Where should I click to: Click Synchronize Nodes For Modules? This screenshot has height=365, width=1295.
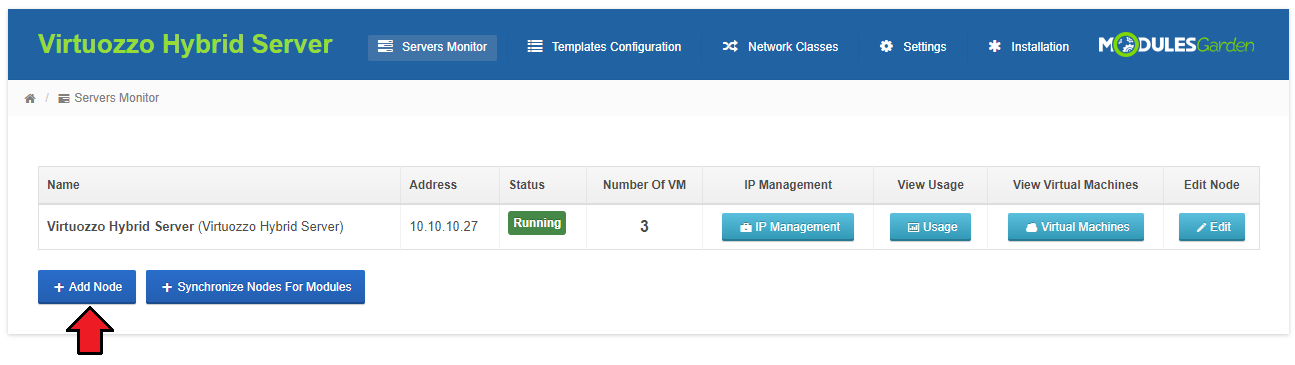pyautogui.click(x=255, y=287)
